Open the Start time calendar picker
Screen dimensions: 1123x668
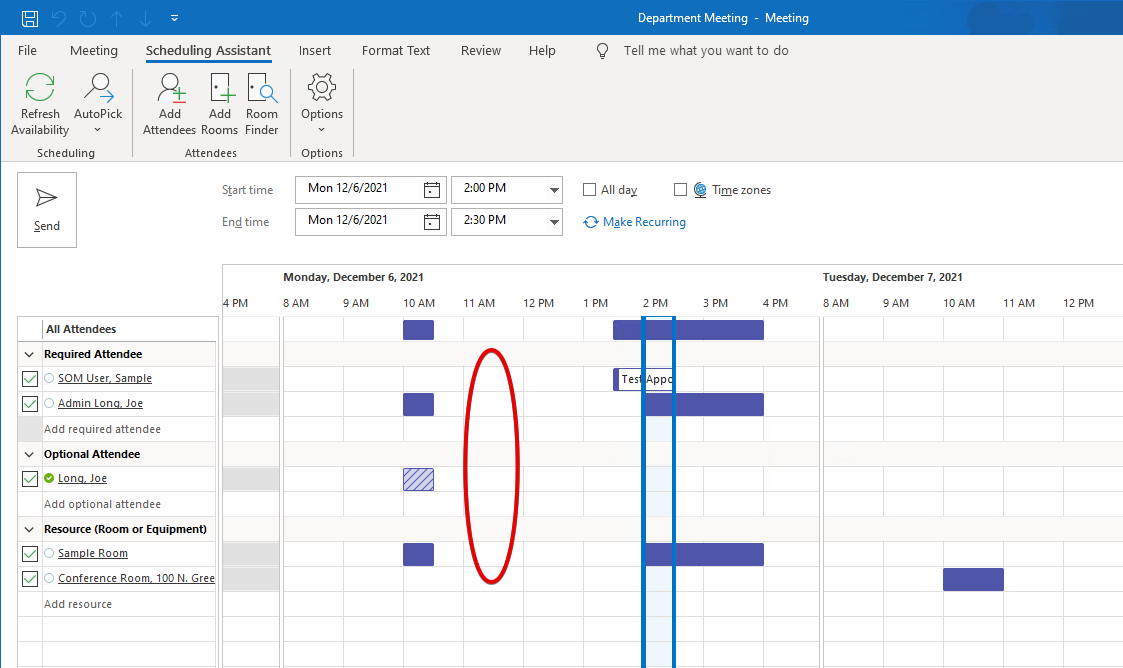click(x=432, y=190)
